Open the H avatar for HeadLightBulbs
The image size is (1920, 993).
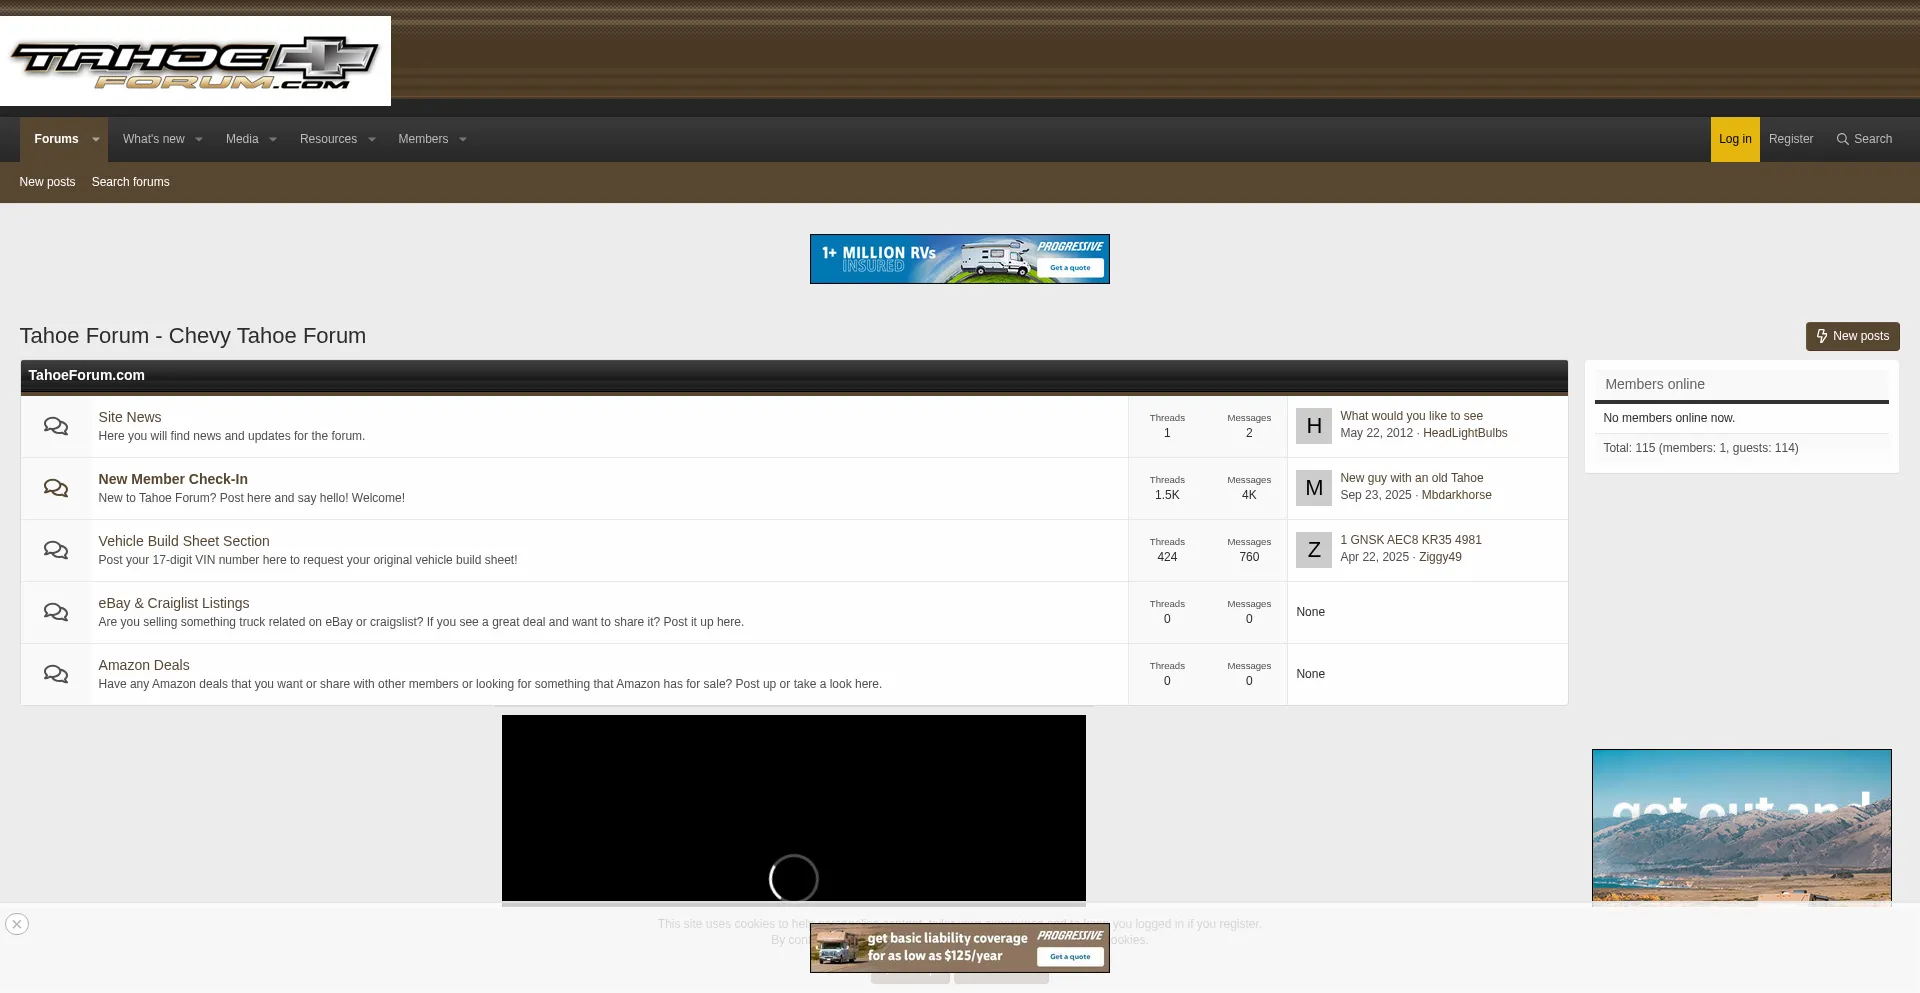pyautogui.click(x=1313, y=426)
